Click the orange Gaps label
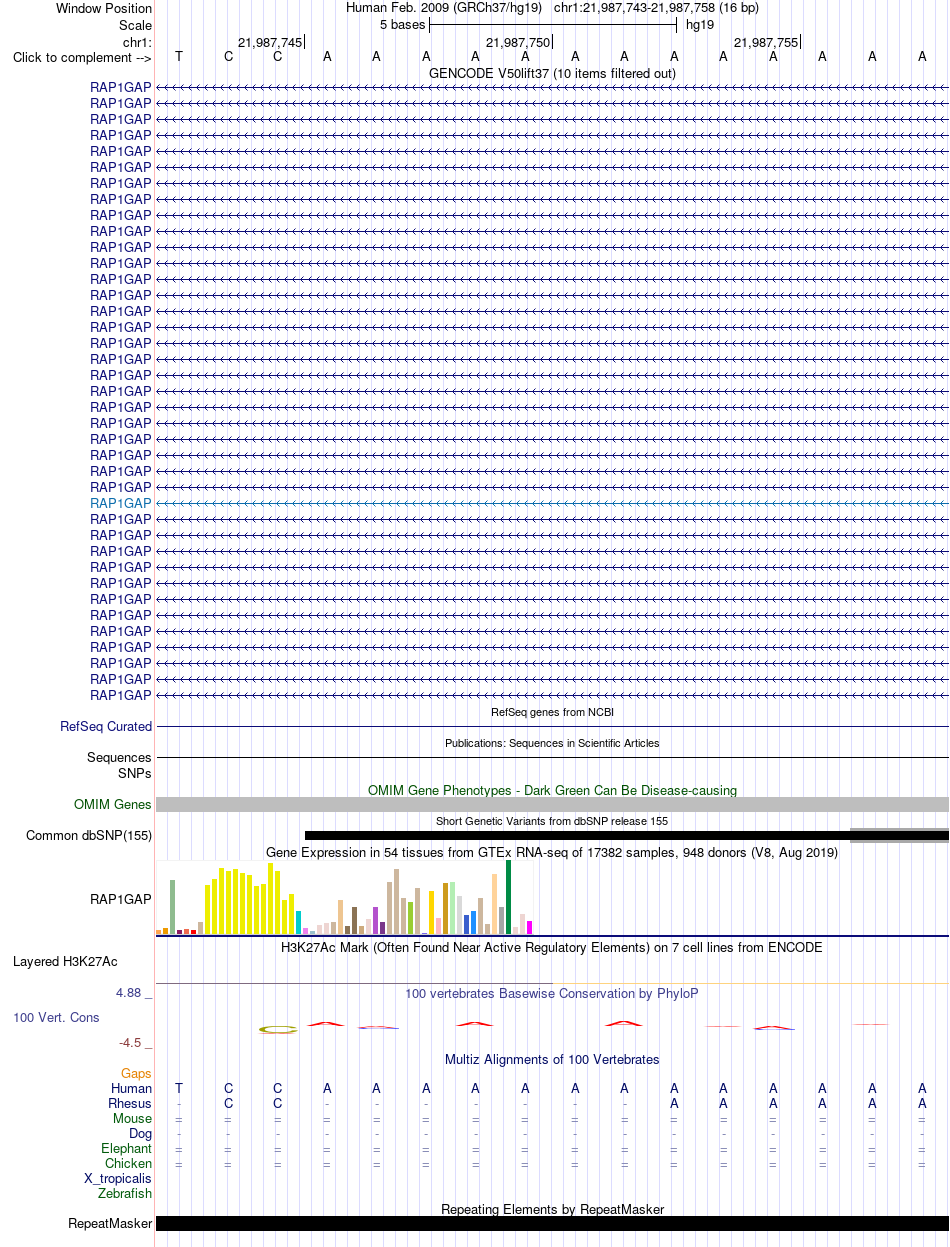The width and height of the screenshot is (950, 1247). [137, 1073]
